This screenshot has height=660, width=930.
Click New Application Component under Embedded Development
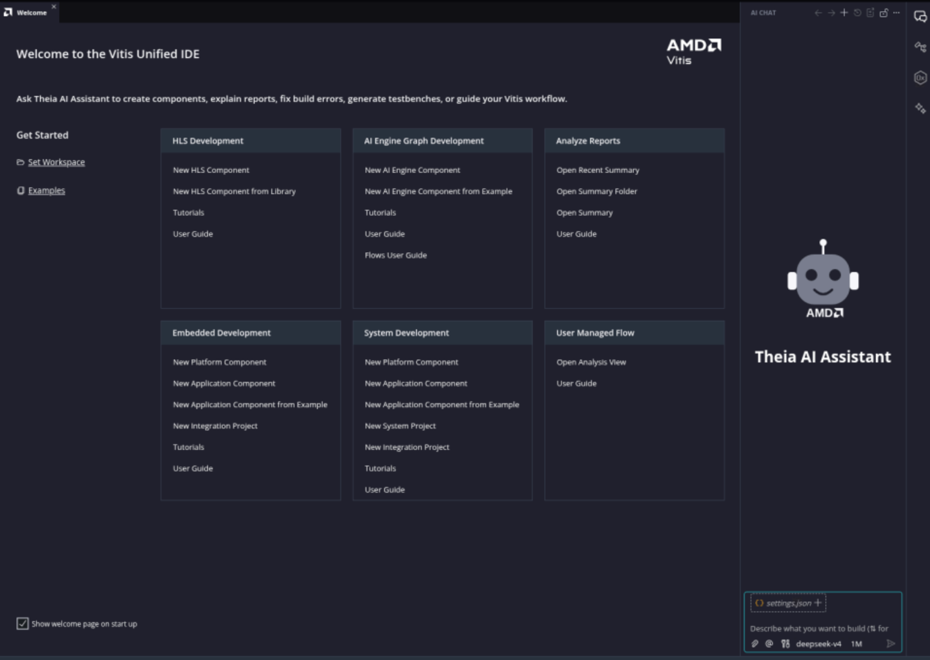click(224, 384)
